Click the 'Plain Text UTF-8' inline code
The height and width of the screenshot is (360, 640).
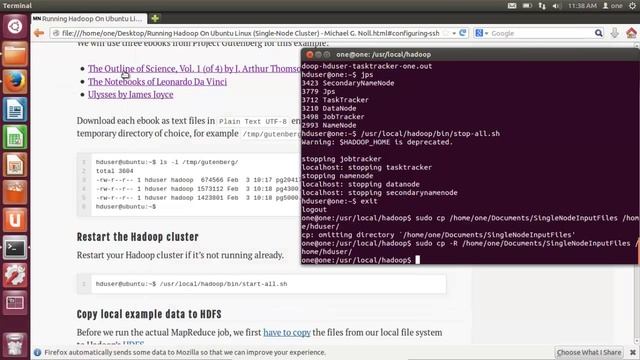tap(253, 121)
